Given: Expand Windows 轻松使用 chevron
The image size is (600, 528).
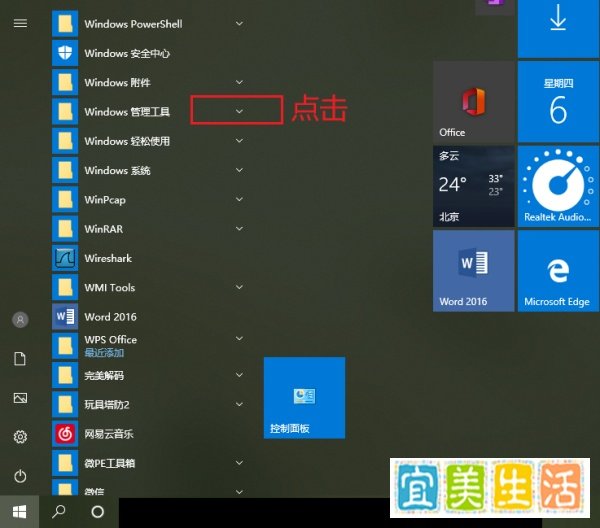Looking at the screenshot, I should point(239,141).
